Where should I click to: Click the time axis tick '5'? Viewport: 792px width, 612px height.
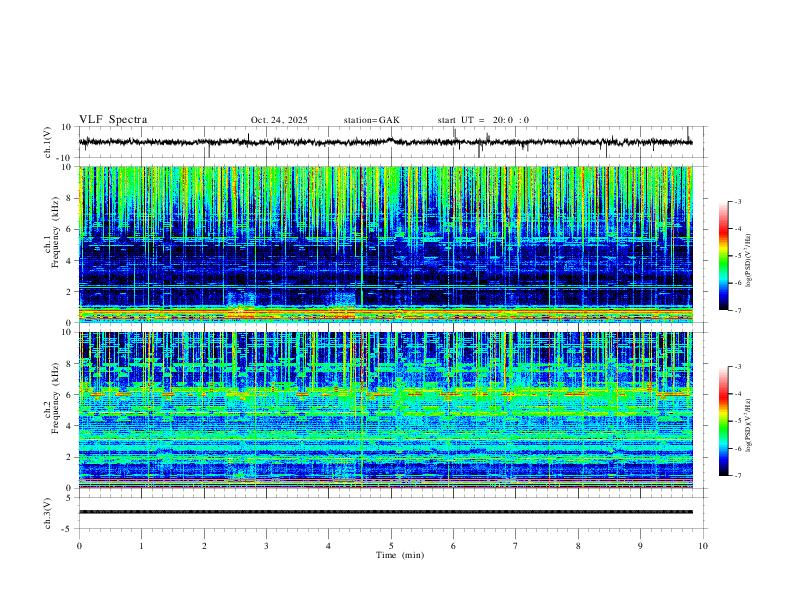(391, 546)
